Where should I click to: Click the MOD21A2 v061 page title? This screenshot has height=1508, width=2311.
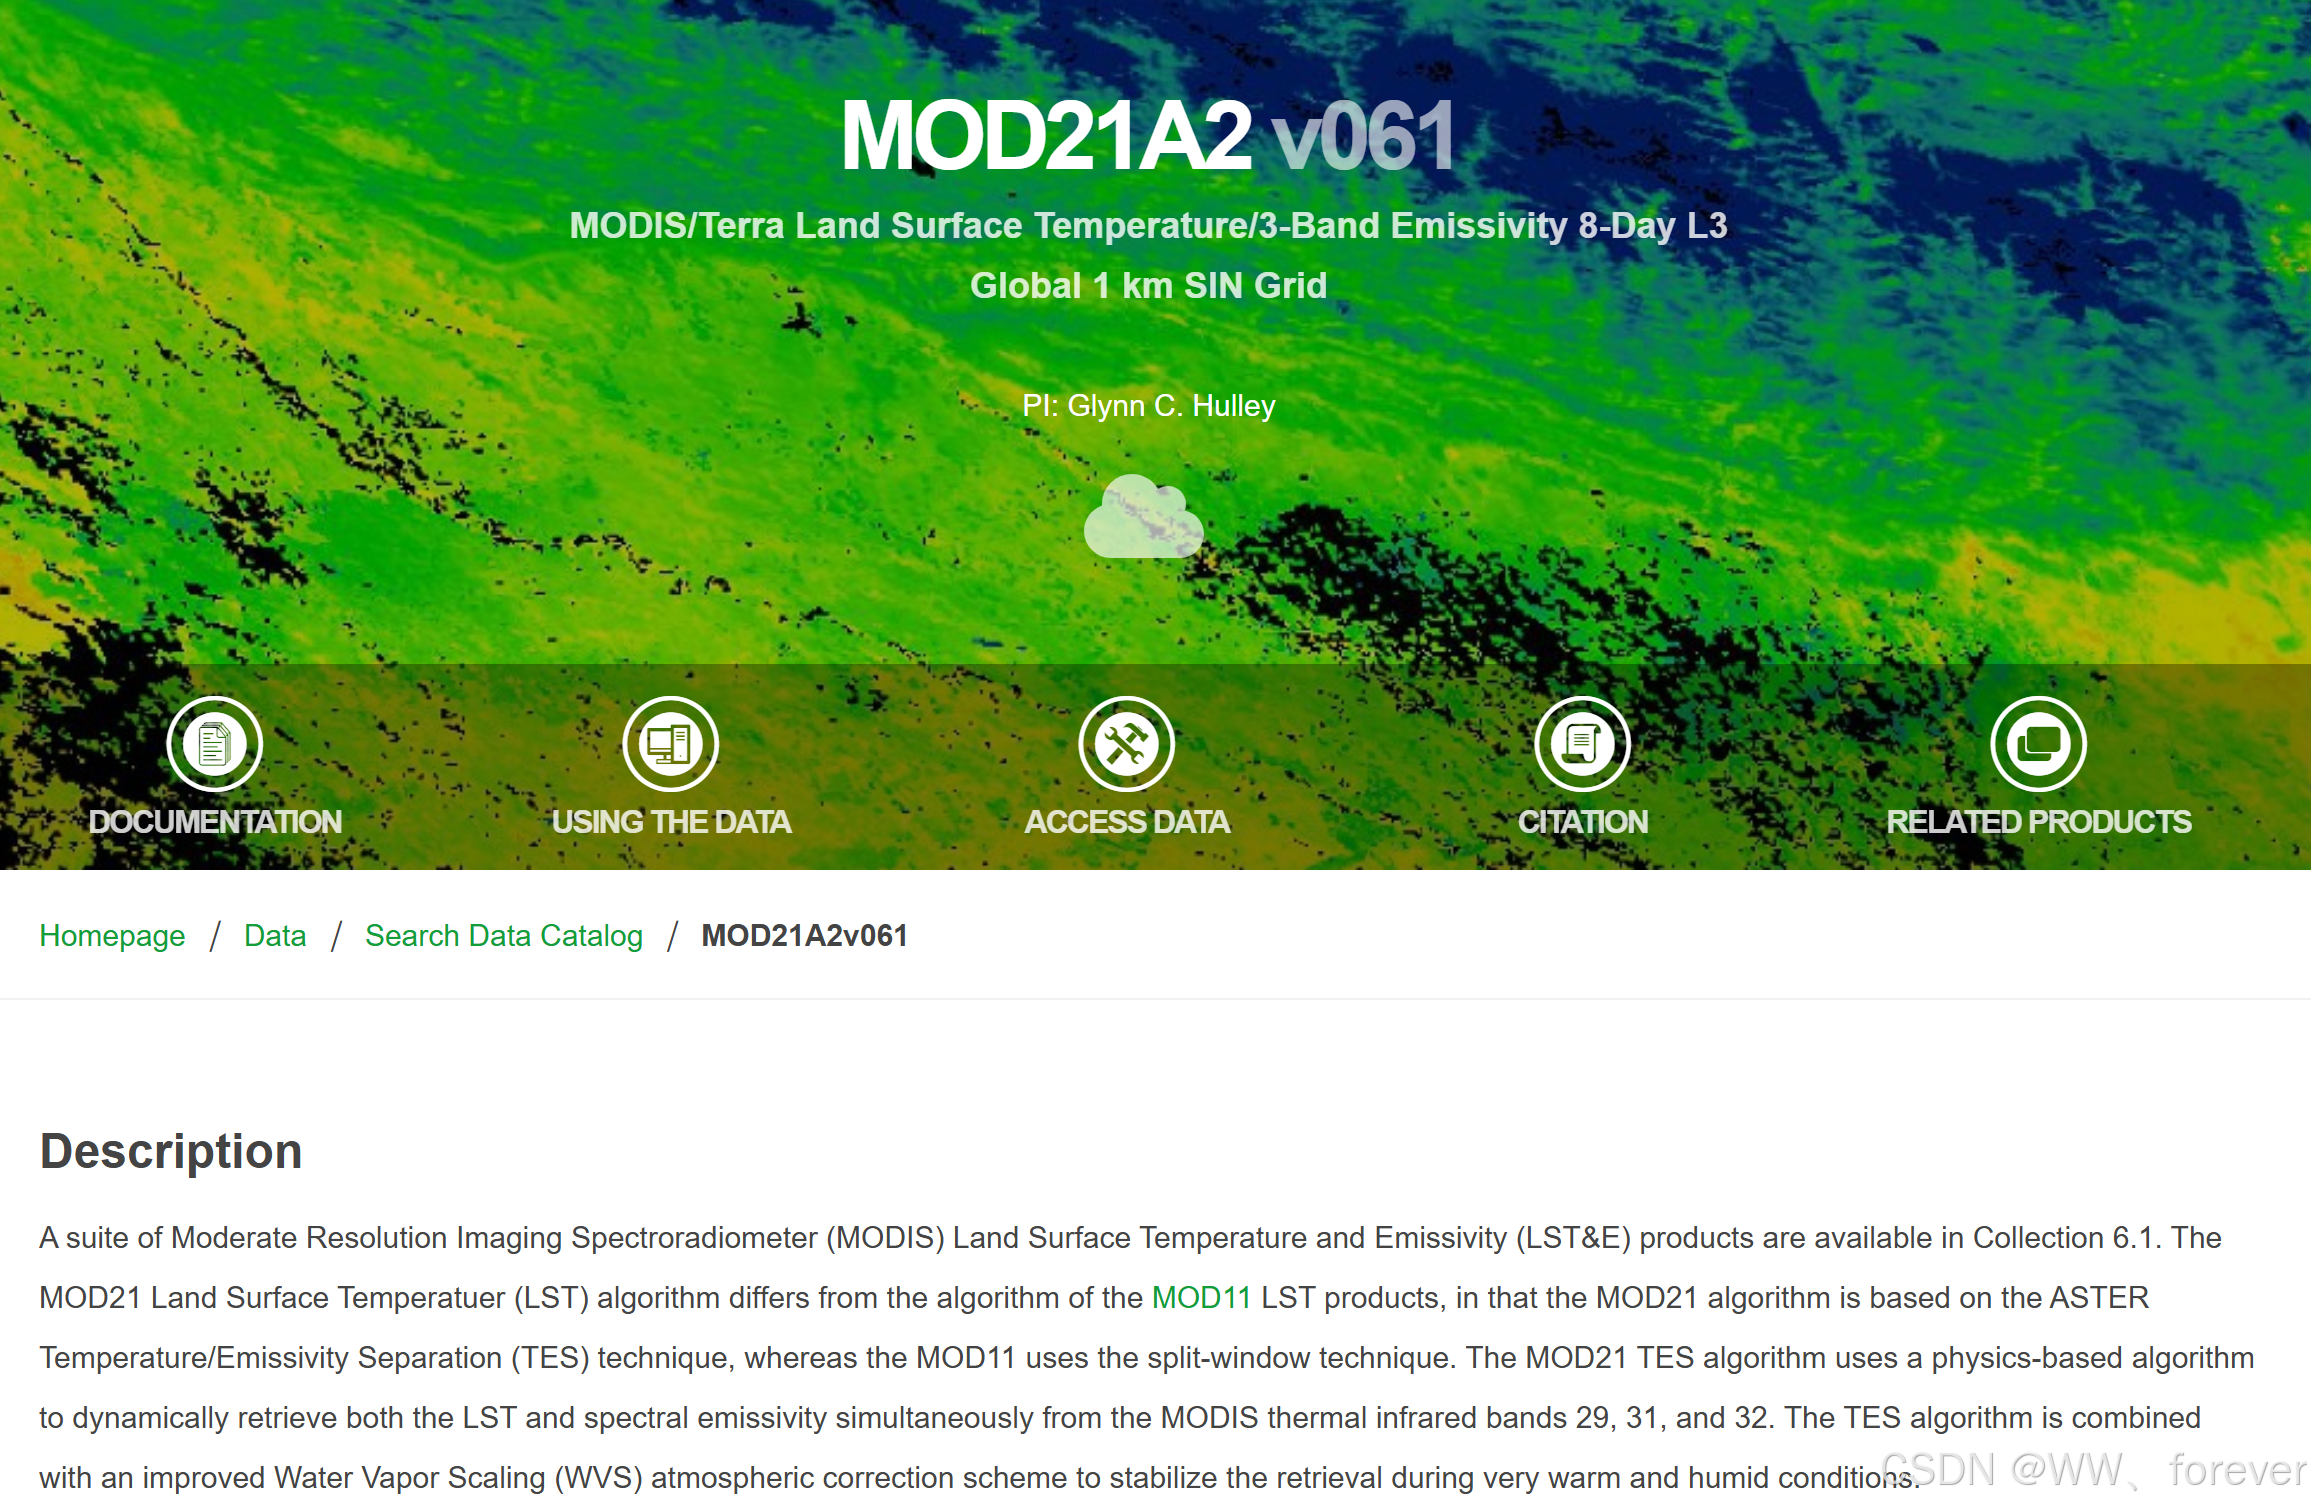point(1147,137)
